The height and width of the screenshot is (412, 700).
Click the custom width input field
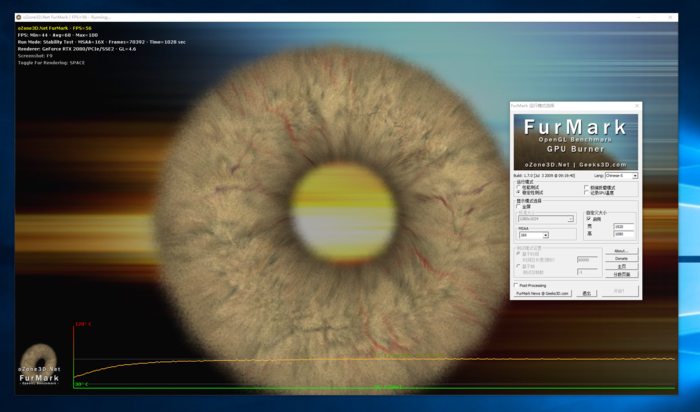pos(624,227)
